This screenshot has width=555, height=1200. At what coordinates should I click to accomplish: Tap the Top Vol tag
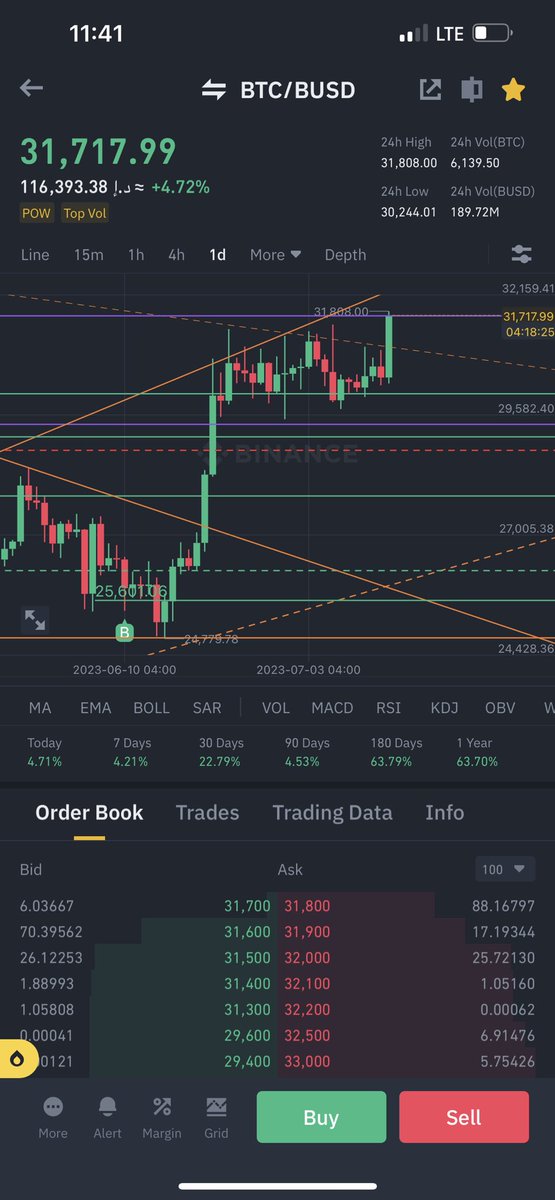pos(85,213)
